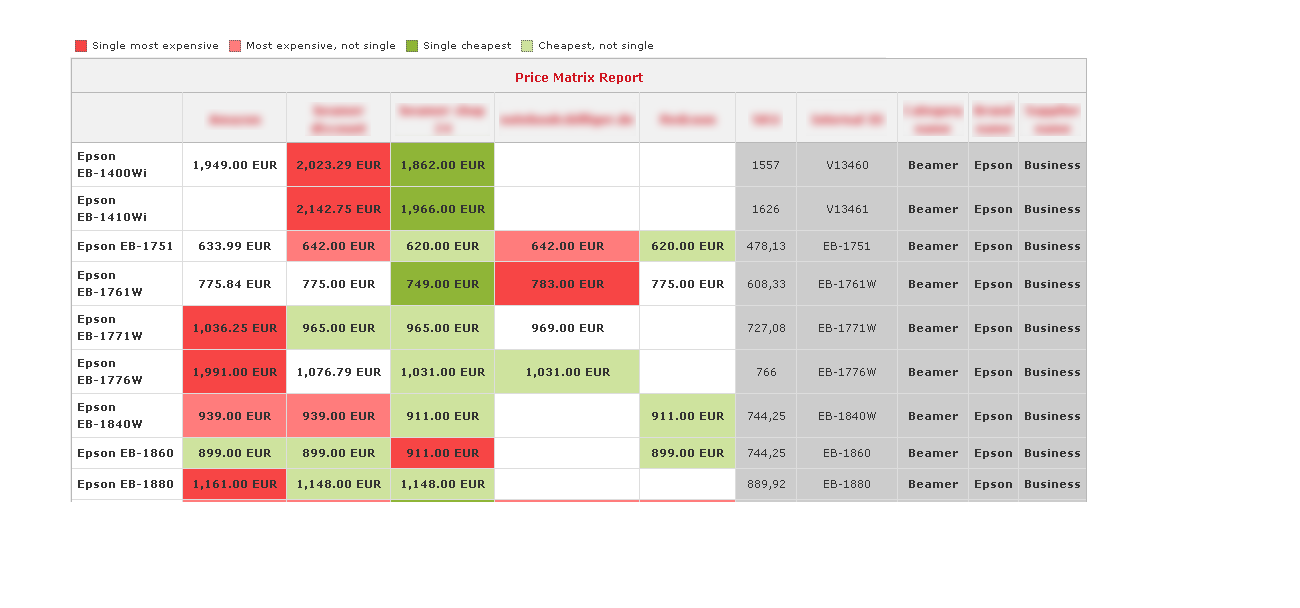Click the gray EB-1776W internal ID cell
This screenshot has height=608, width=1300.
[x=847, y=372]
